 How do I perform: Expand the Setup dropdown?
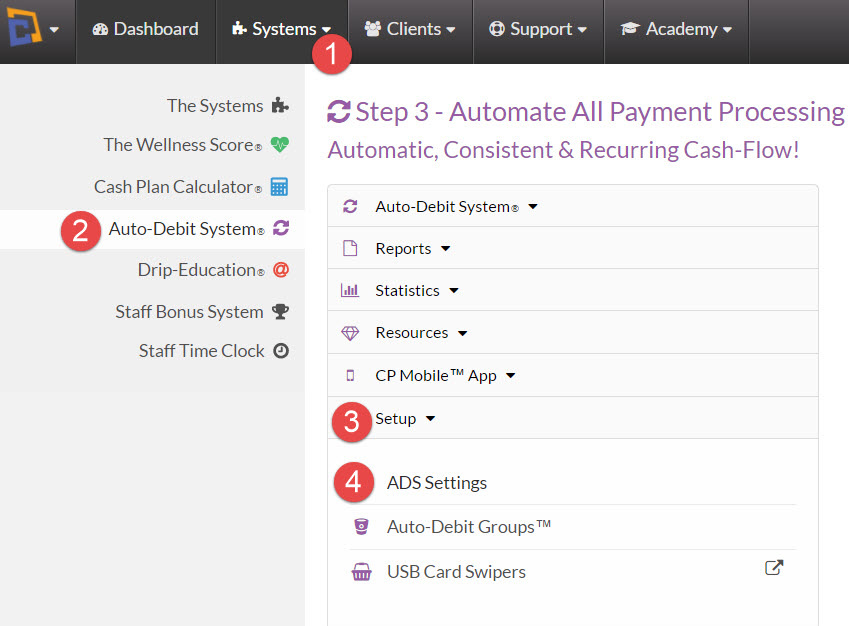(397, 418)
